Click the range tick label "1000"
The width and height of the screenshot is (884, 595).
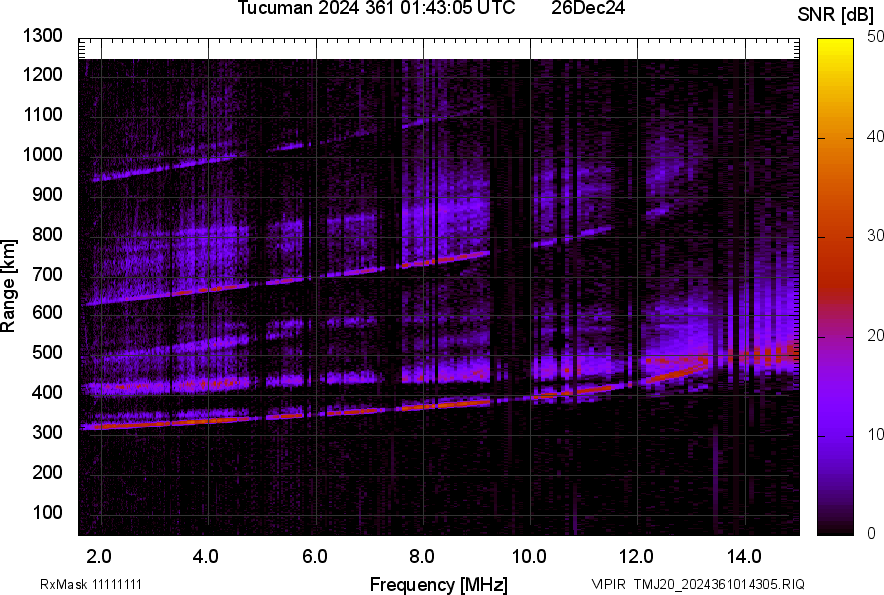(42, 154)
